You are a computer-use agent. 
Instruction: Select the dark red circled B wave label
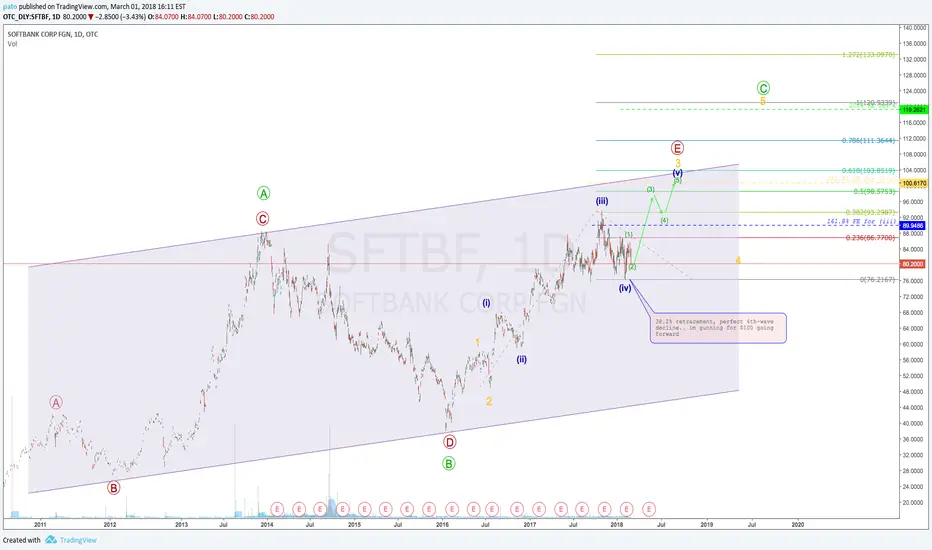[113, 488]
